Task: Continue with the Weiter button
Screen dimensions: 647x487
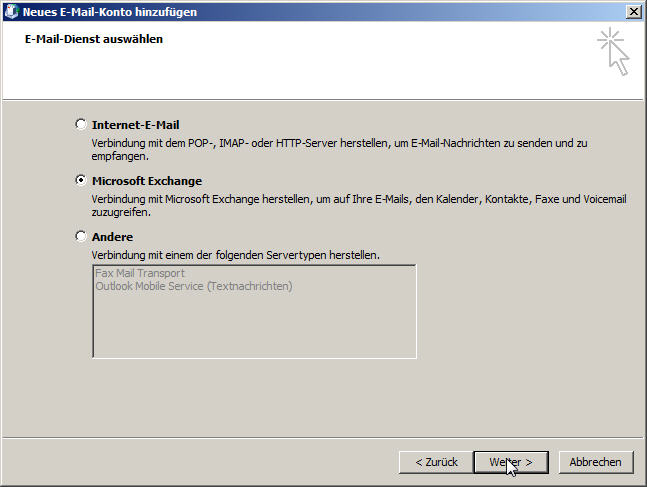Action: (511, 462)
